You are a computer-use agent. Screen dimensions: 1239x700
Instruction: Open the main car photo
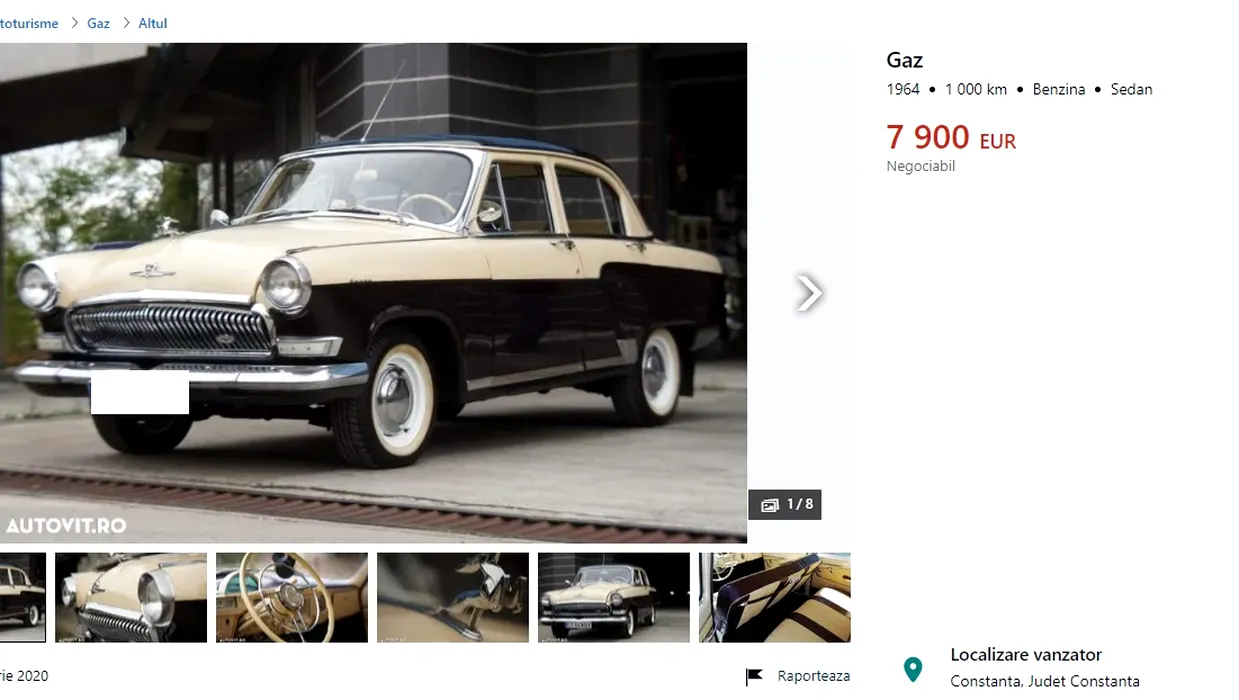pyautogui.click(x=373, y=293)
